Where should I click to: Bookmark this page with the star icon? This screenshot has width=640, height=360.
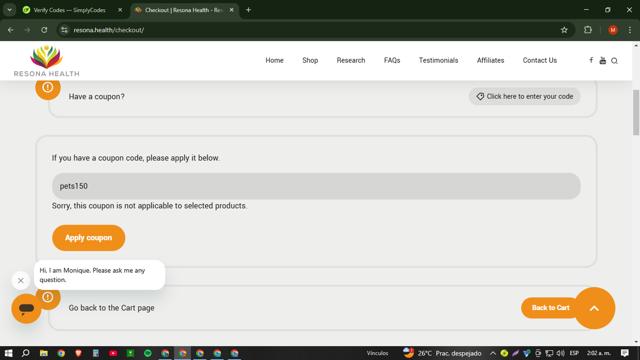pyautogui.click(x=564, y=30)
